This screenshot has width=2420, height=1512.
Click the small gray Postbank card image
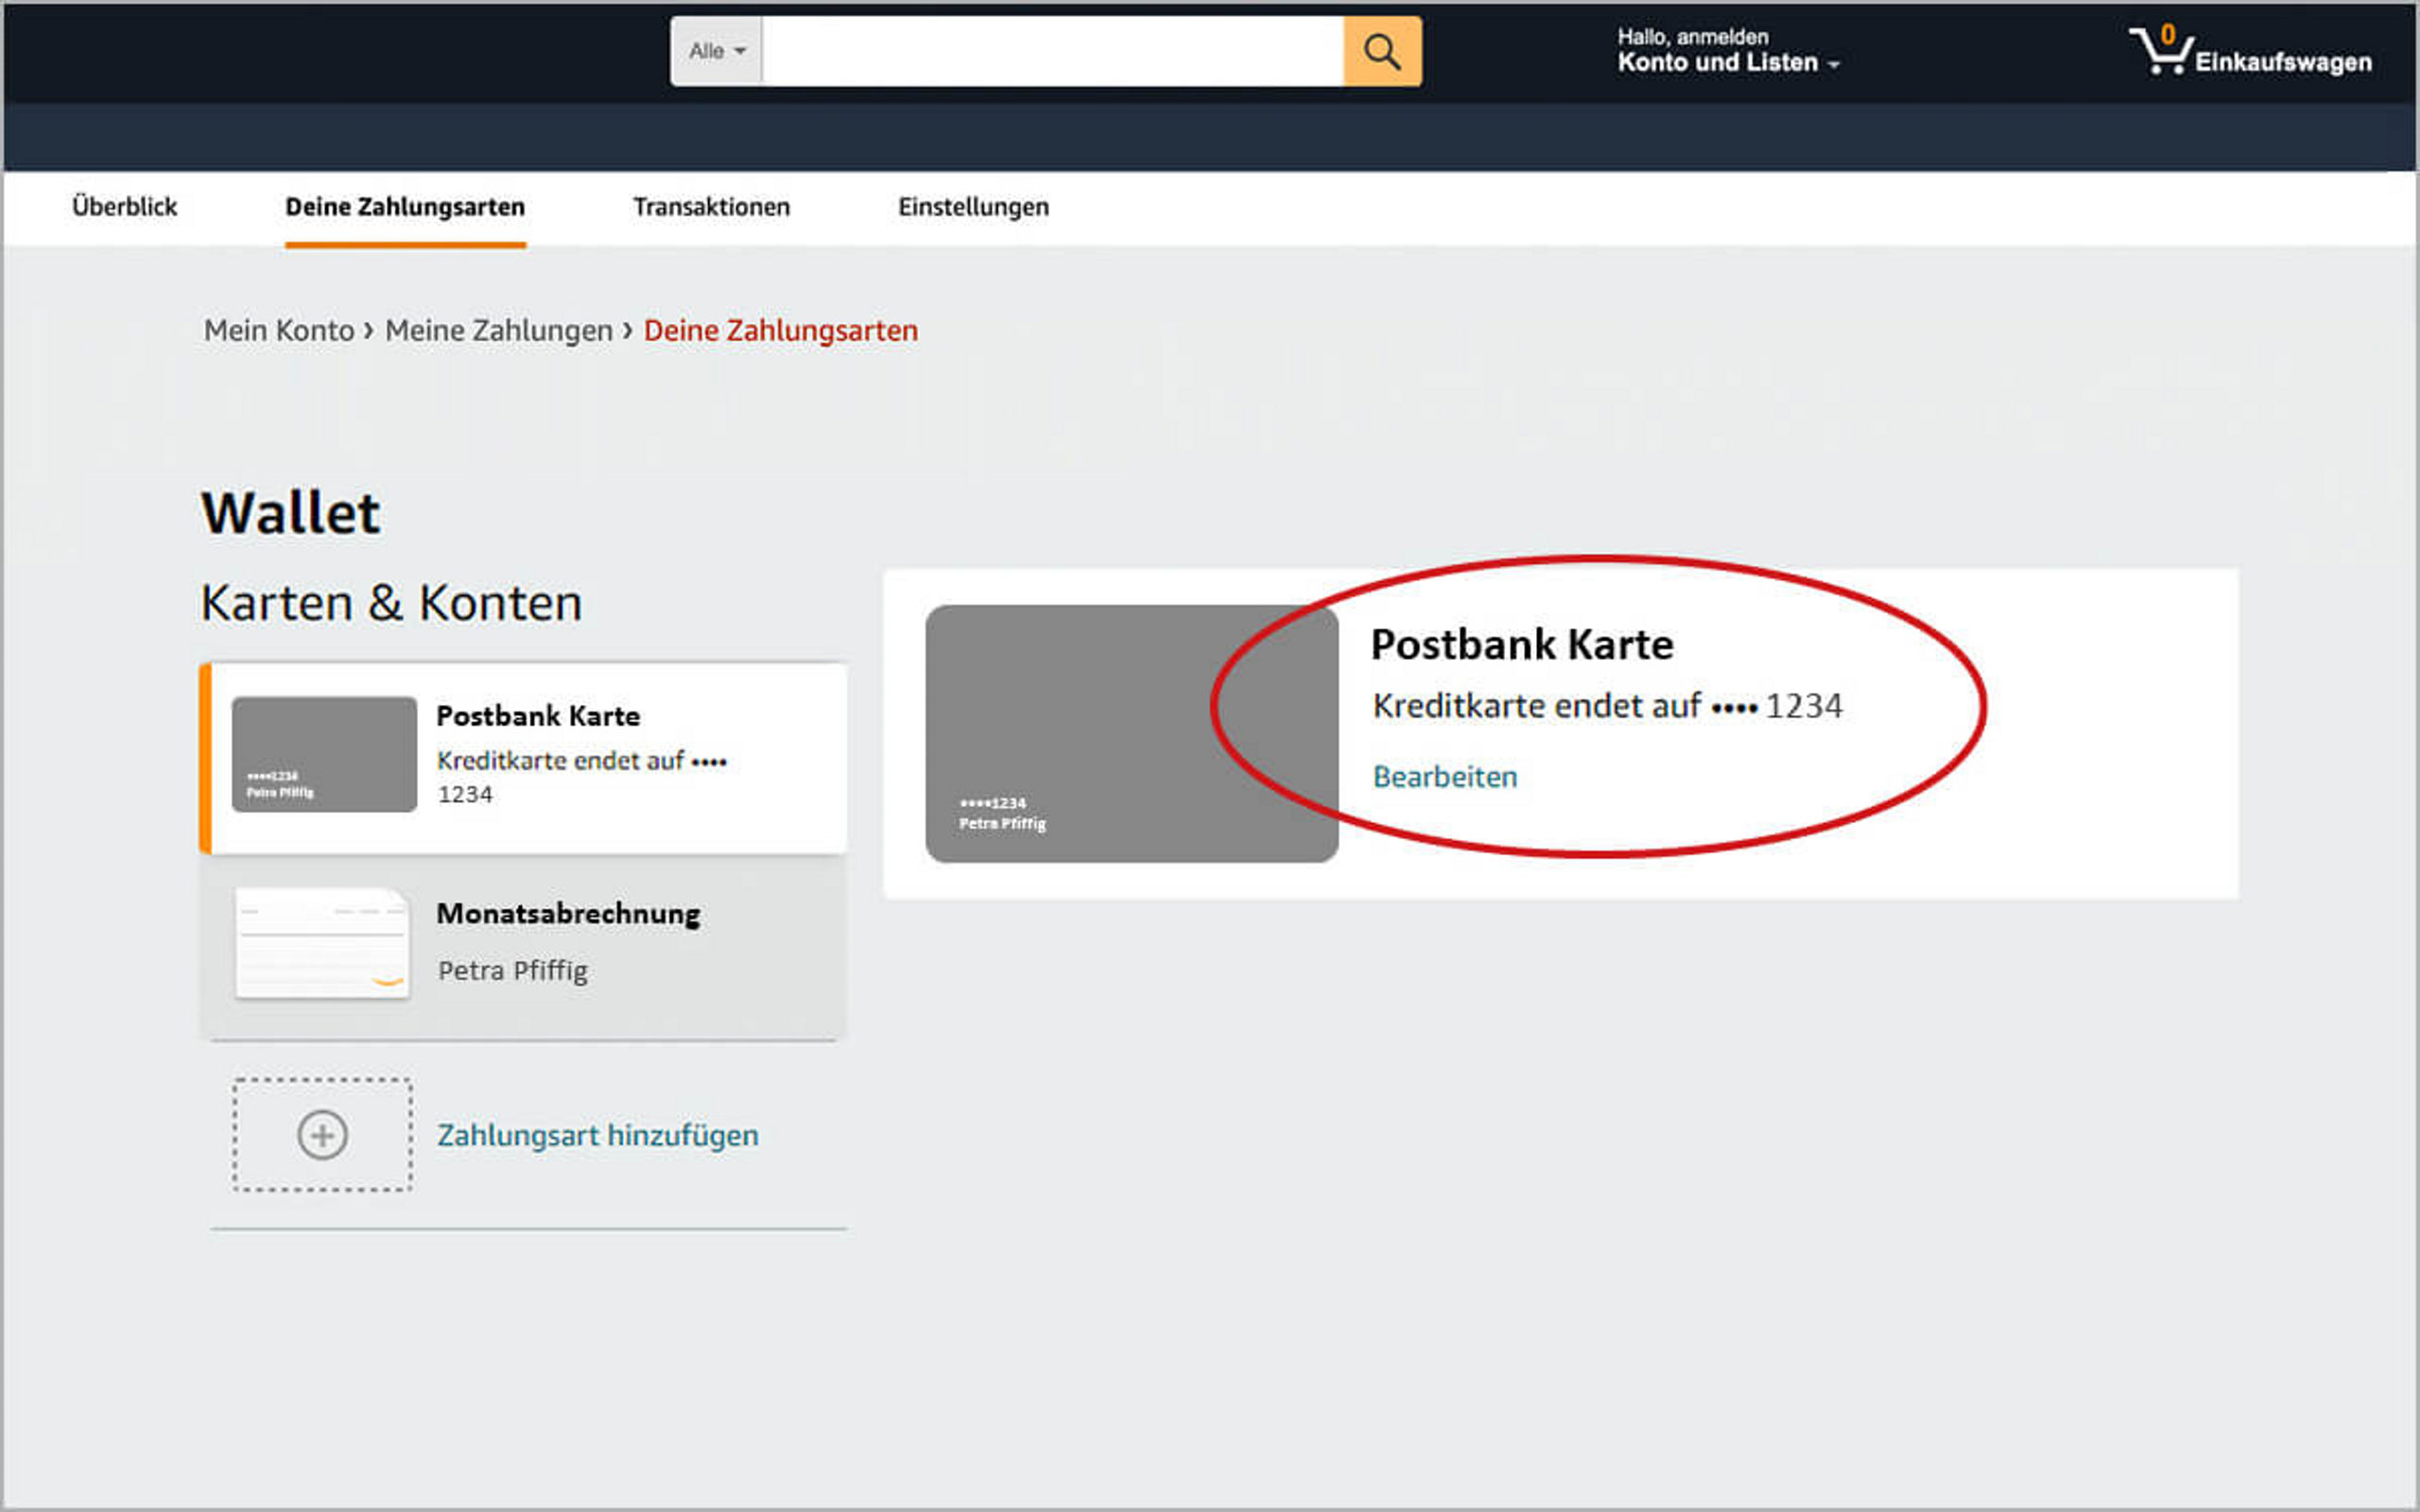coord(324,754)
